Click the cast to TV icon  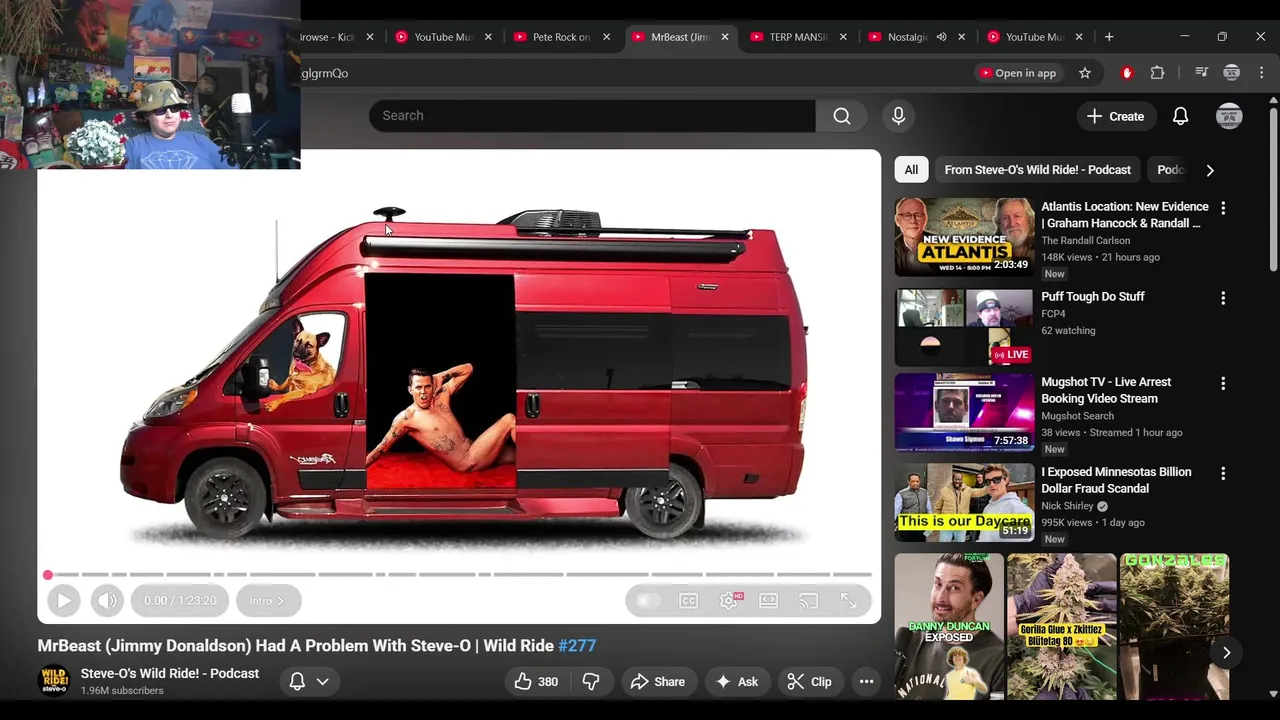pyautogui.click(x=808, y=601)
